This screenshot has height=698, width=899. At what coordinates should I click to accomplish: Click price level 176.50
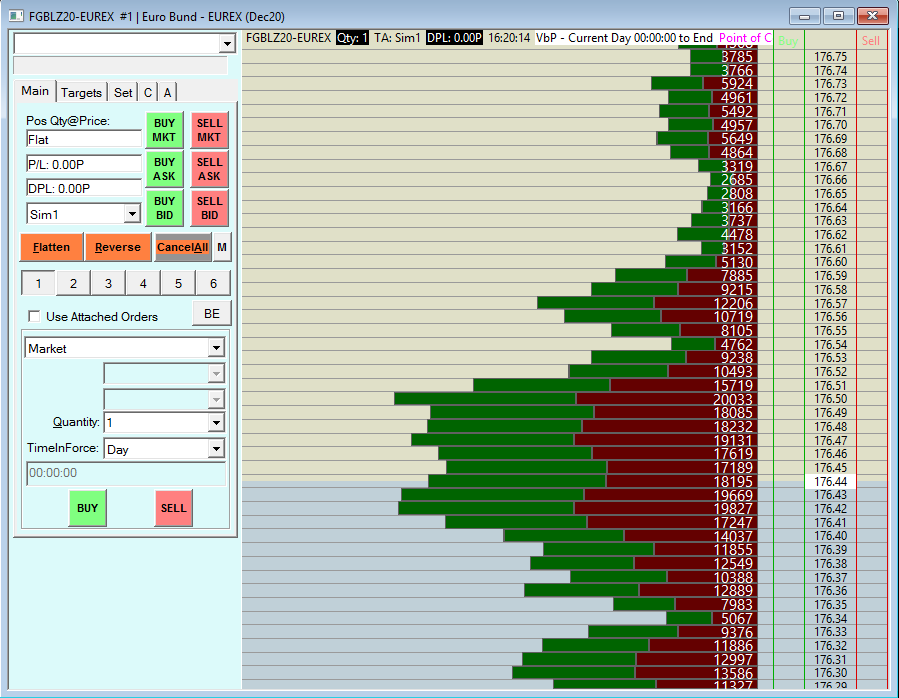click(x=830, y=399)
